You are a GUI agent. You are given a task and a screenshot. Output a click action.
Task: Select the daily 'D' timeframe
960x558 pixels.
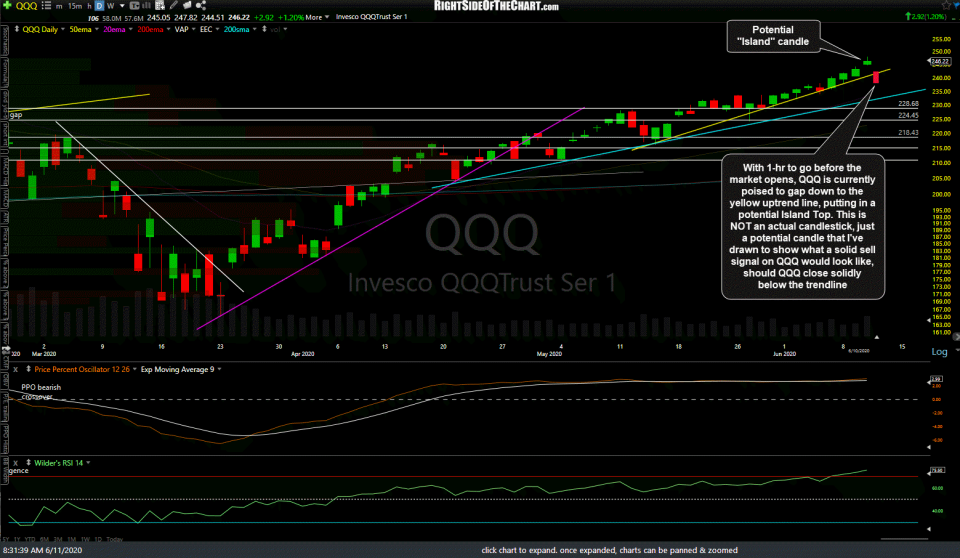pyautogui.click(x=99, y=6)
